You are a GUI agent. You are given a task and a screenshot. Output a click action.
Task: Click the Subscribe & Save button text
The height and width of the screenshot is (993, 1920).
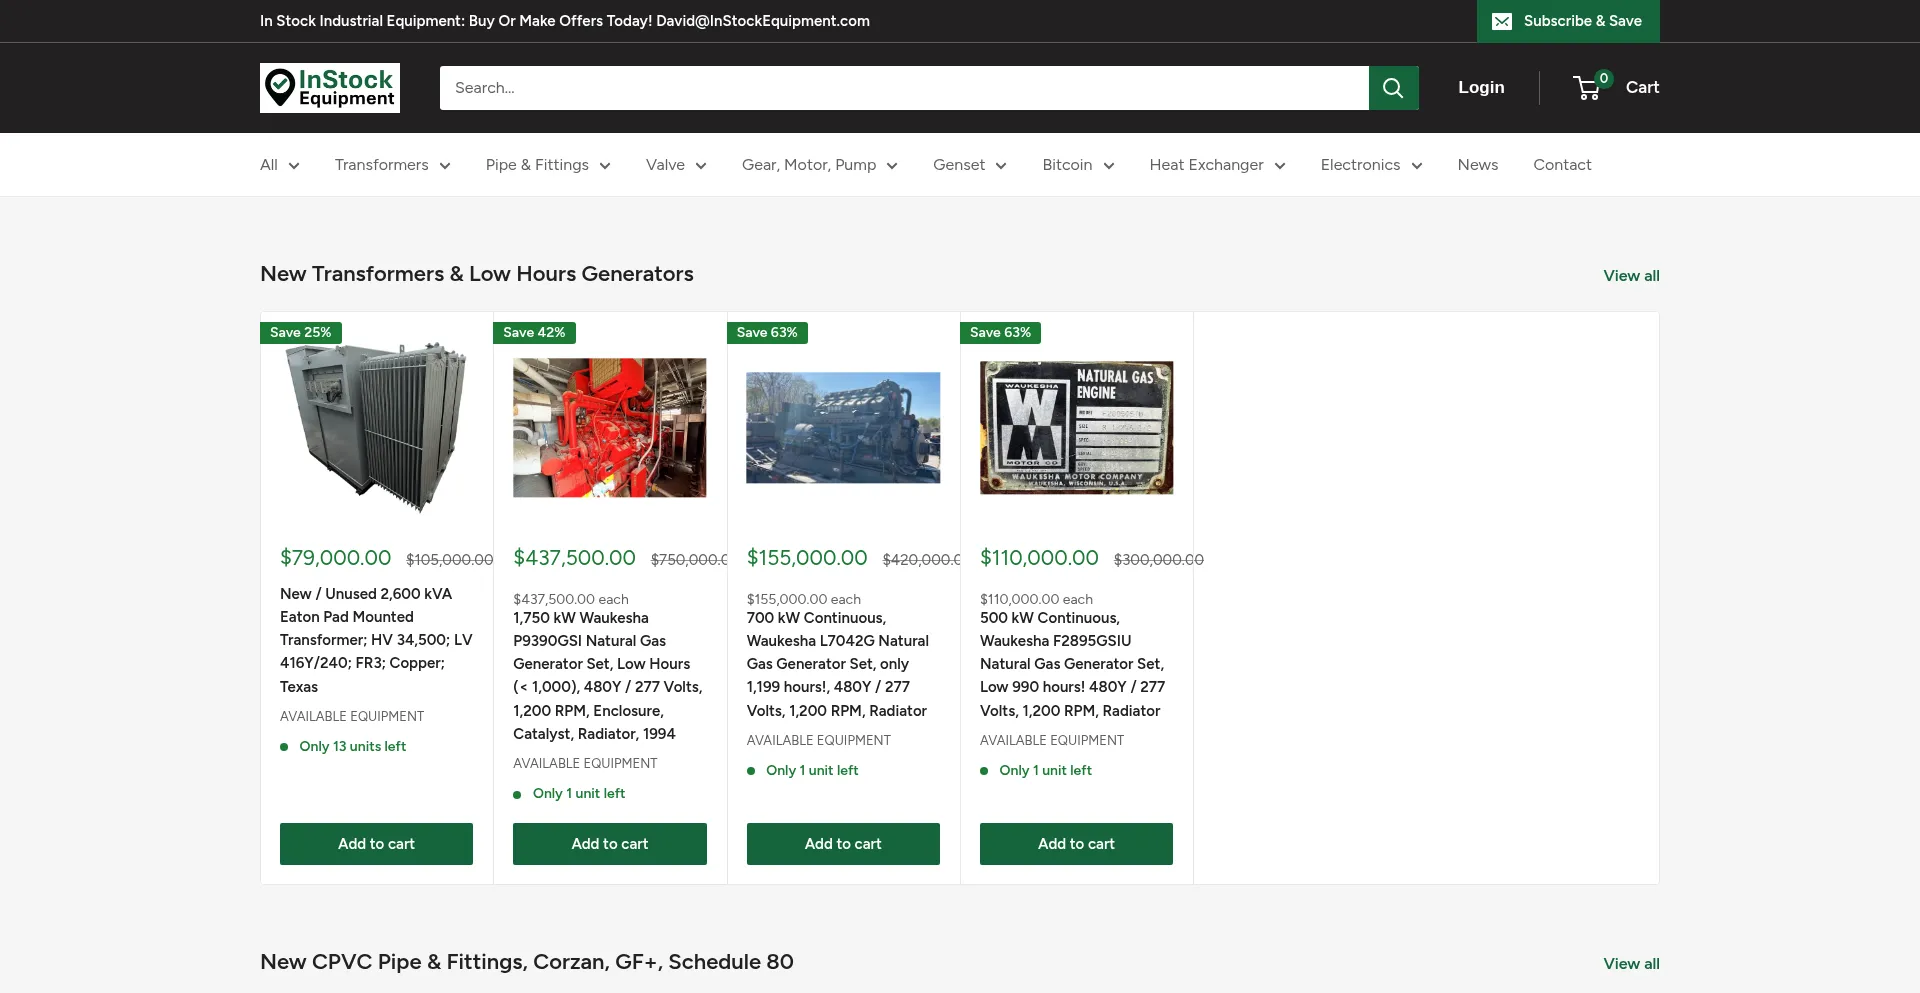(x=1583, y=21)
